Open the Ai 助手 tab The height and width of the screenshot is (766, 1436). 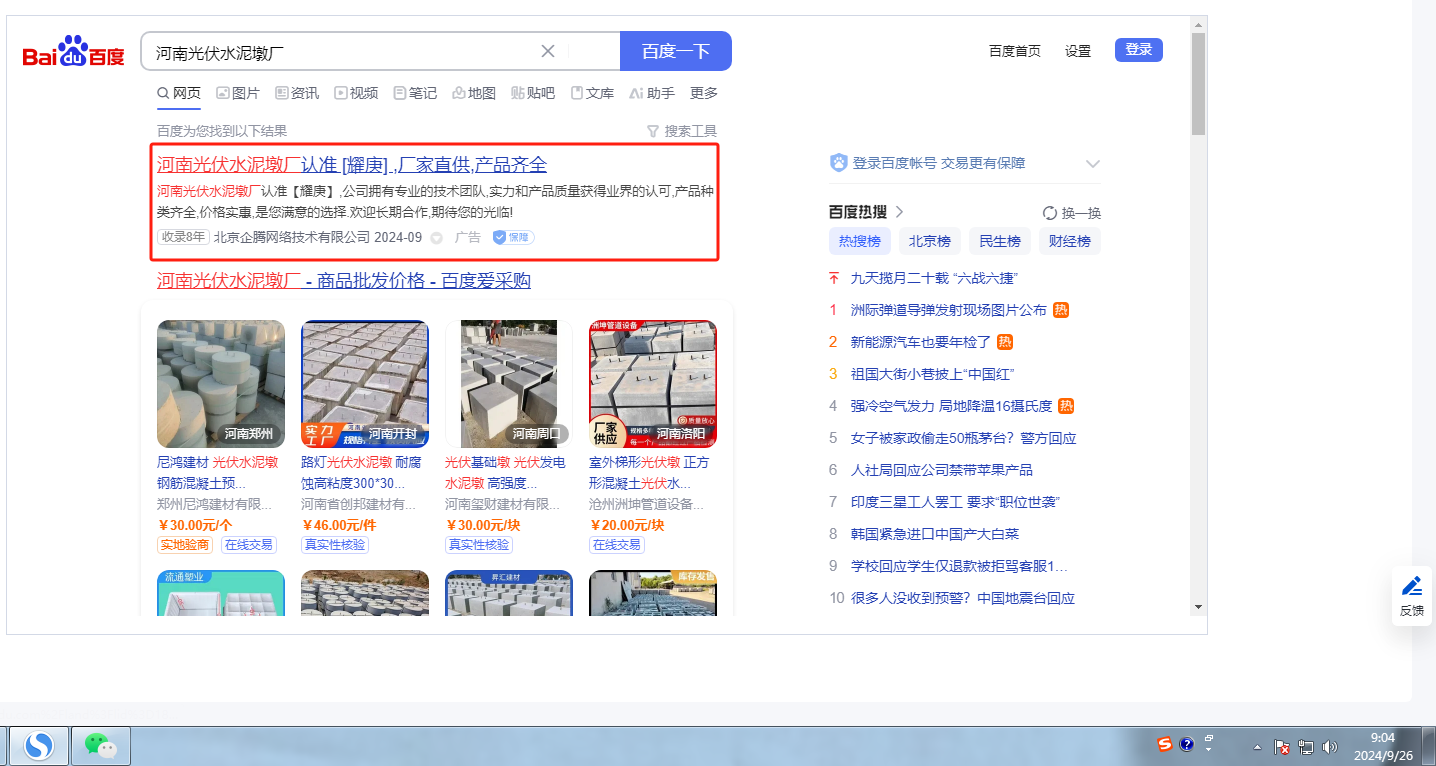coord(652,93)
